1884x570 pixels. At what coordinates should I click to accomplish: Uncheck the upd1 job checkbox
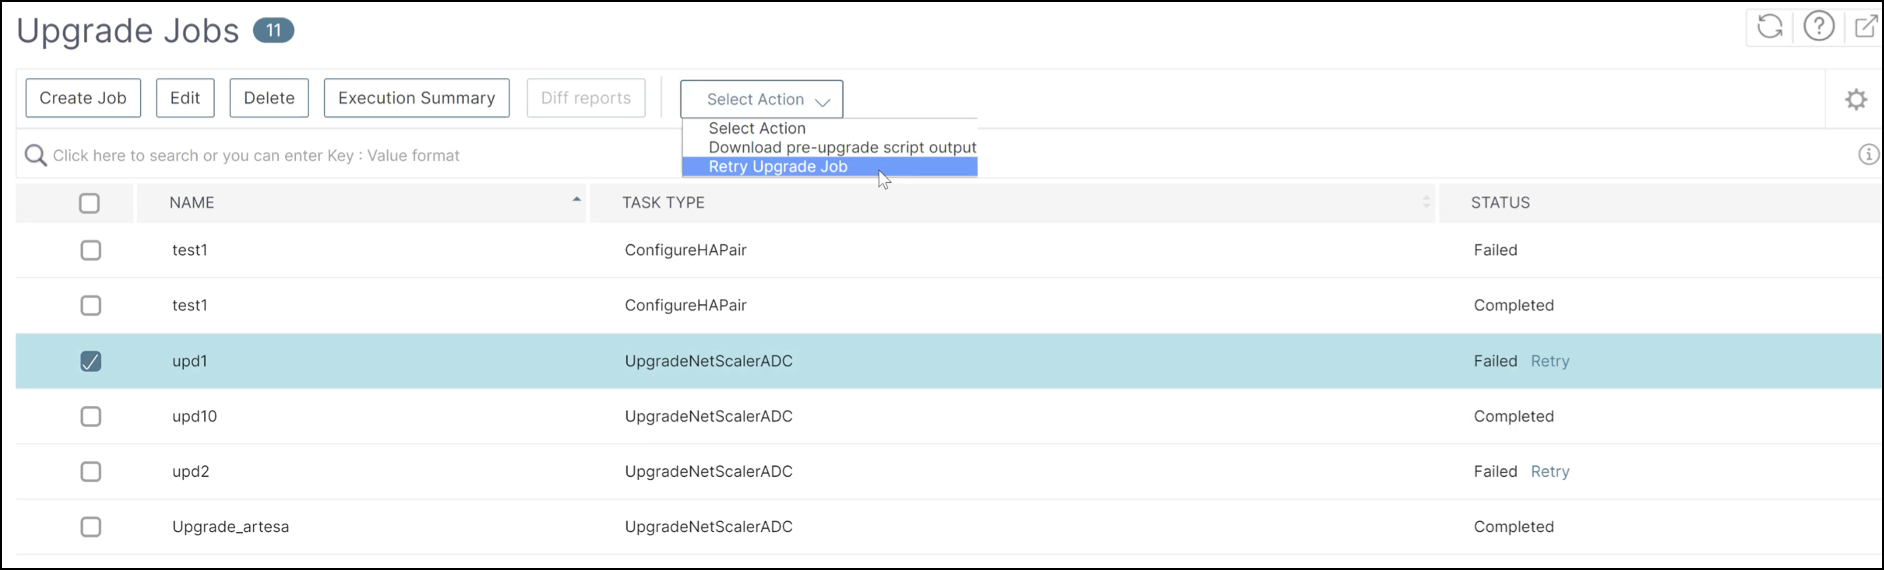click(91, 361)
